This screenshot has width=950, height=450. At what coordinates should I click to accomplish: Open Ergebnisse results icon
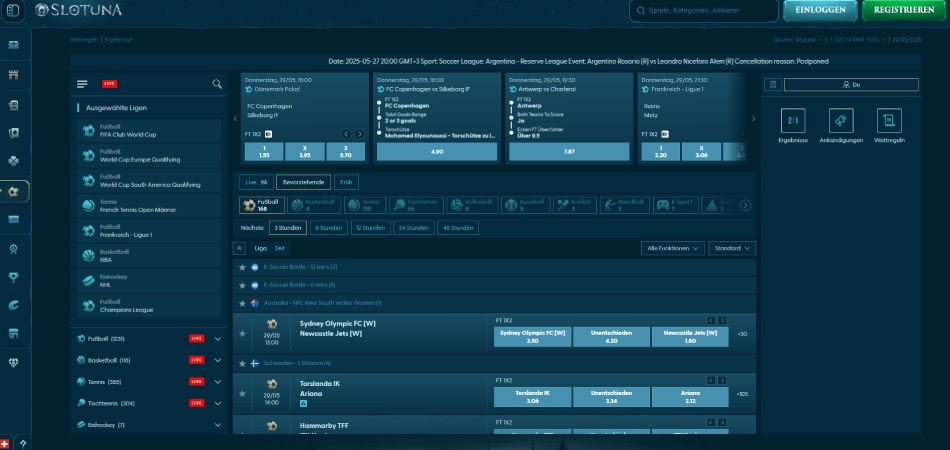pos(793,121)
